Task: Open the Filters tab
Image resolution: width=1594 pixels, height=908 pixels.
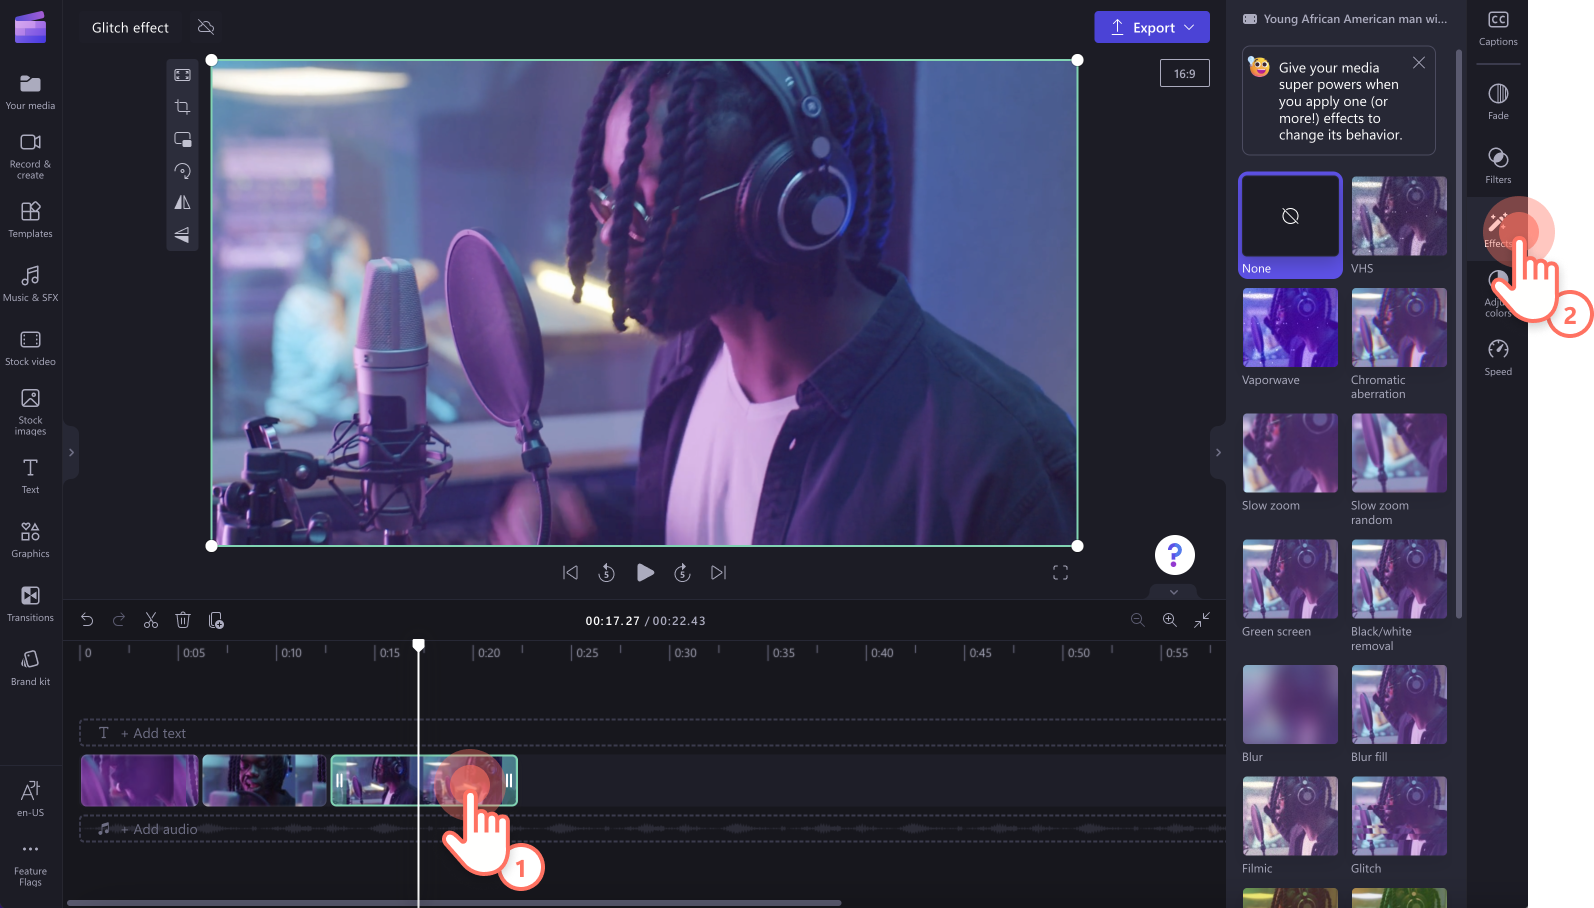Action: pyautogui.click(x=1498, y=166)
